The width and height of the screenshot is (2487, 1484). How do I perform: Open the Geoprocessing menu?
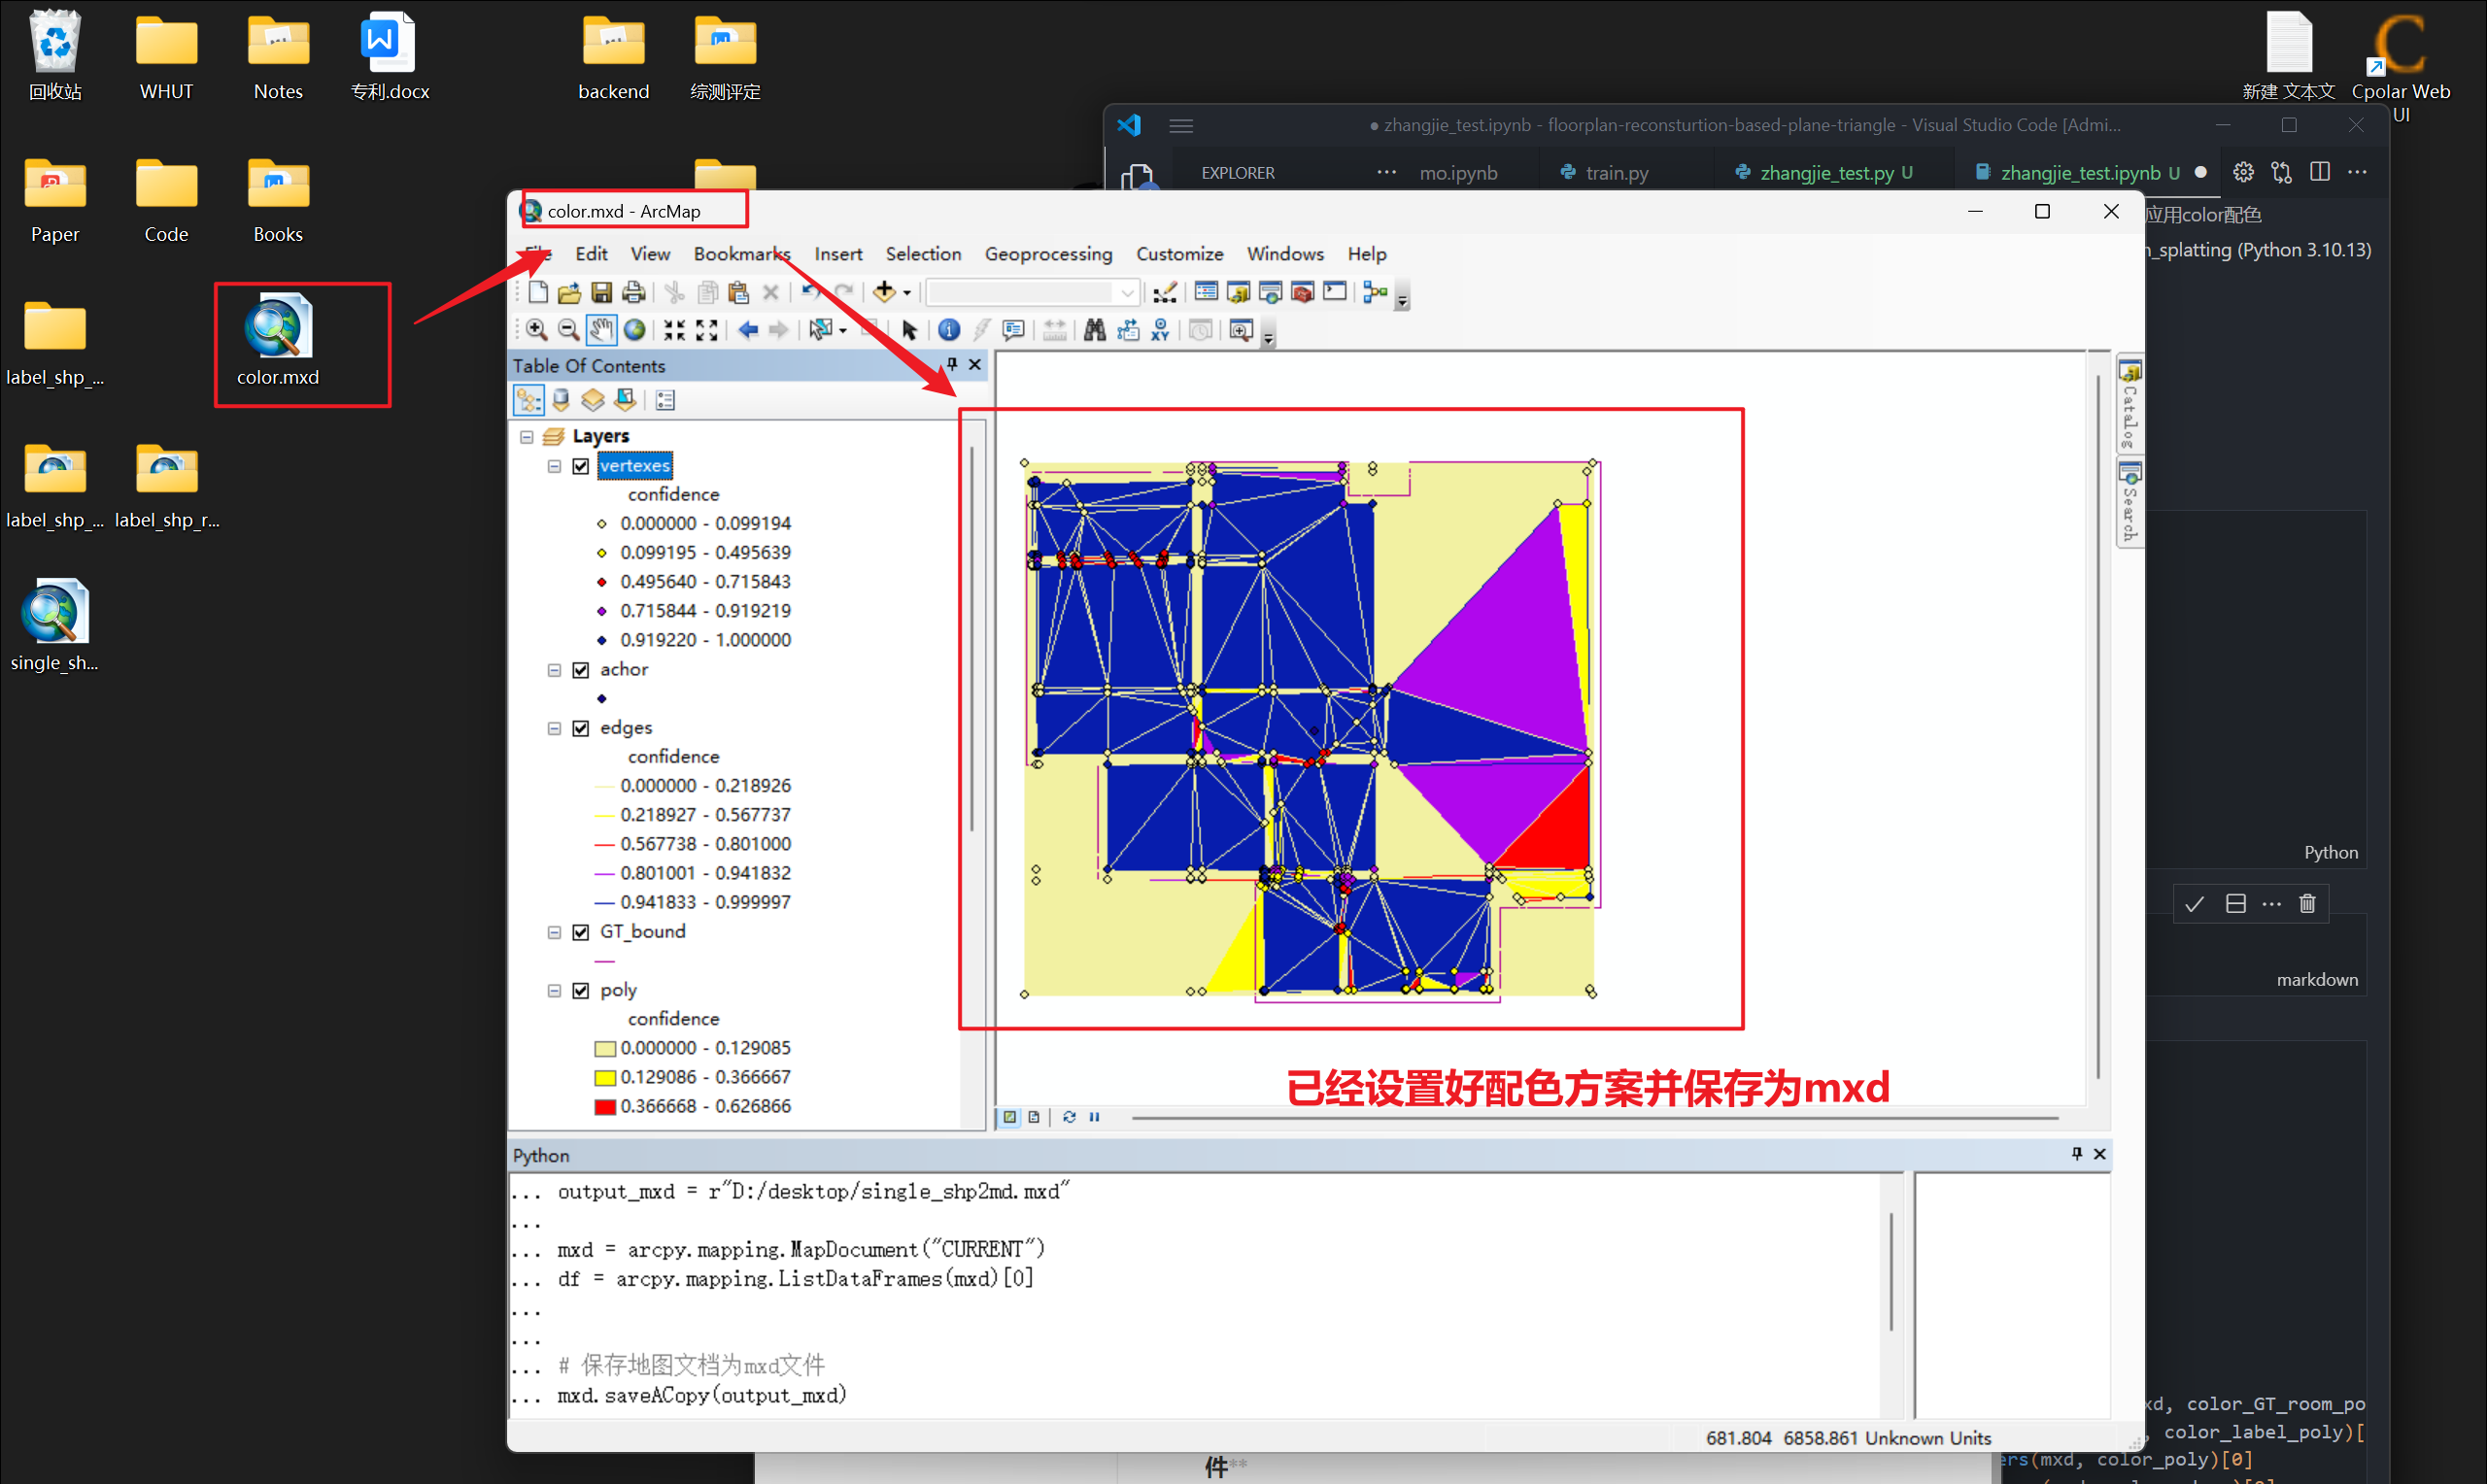click(1047, 253)
